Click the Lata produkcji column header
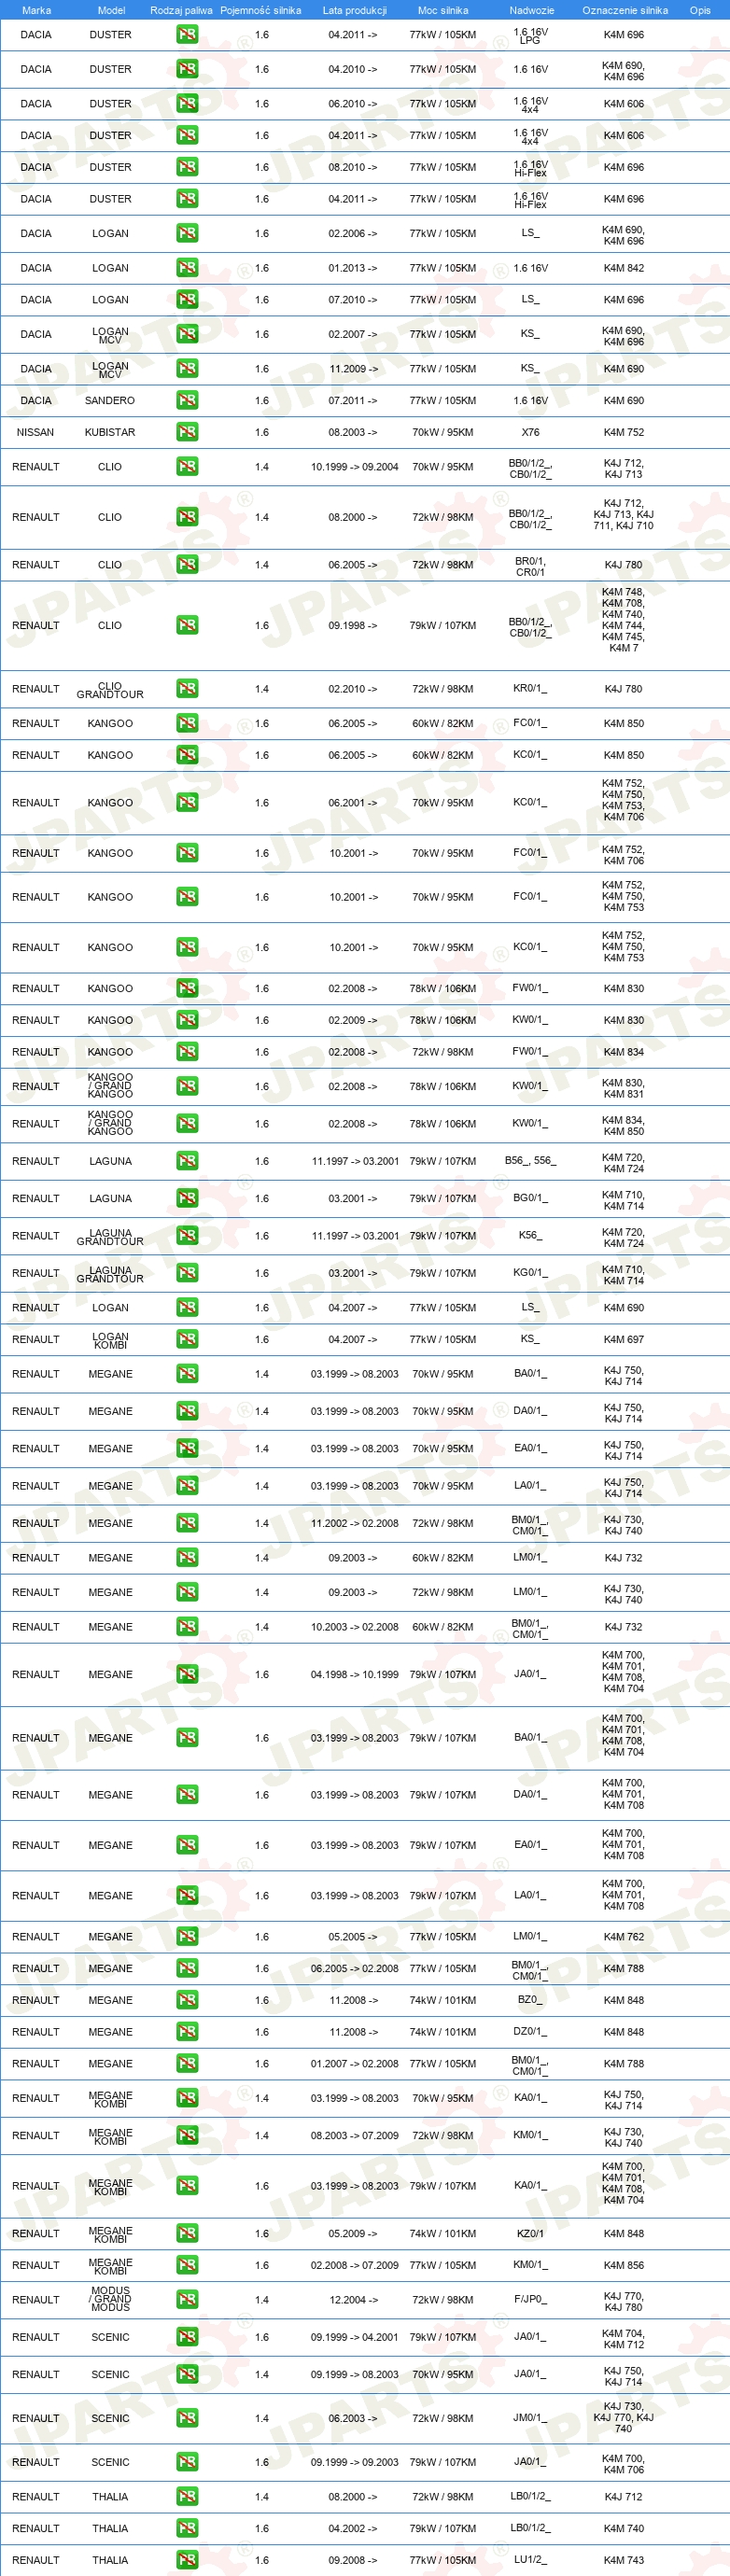The image size is (730, 2576). pos(354,10)
